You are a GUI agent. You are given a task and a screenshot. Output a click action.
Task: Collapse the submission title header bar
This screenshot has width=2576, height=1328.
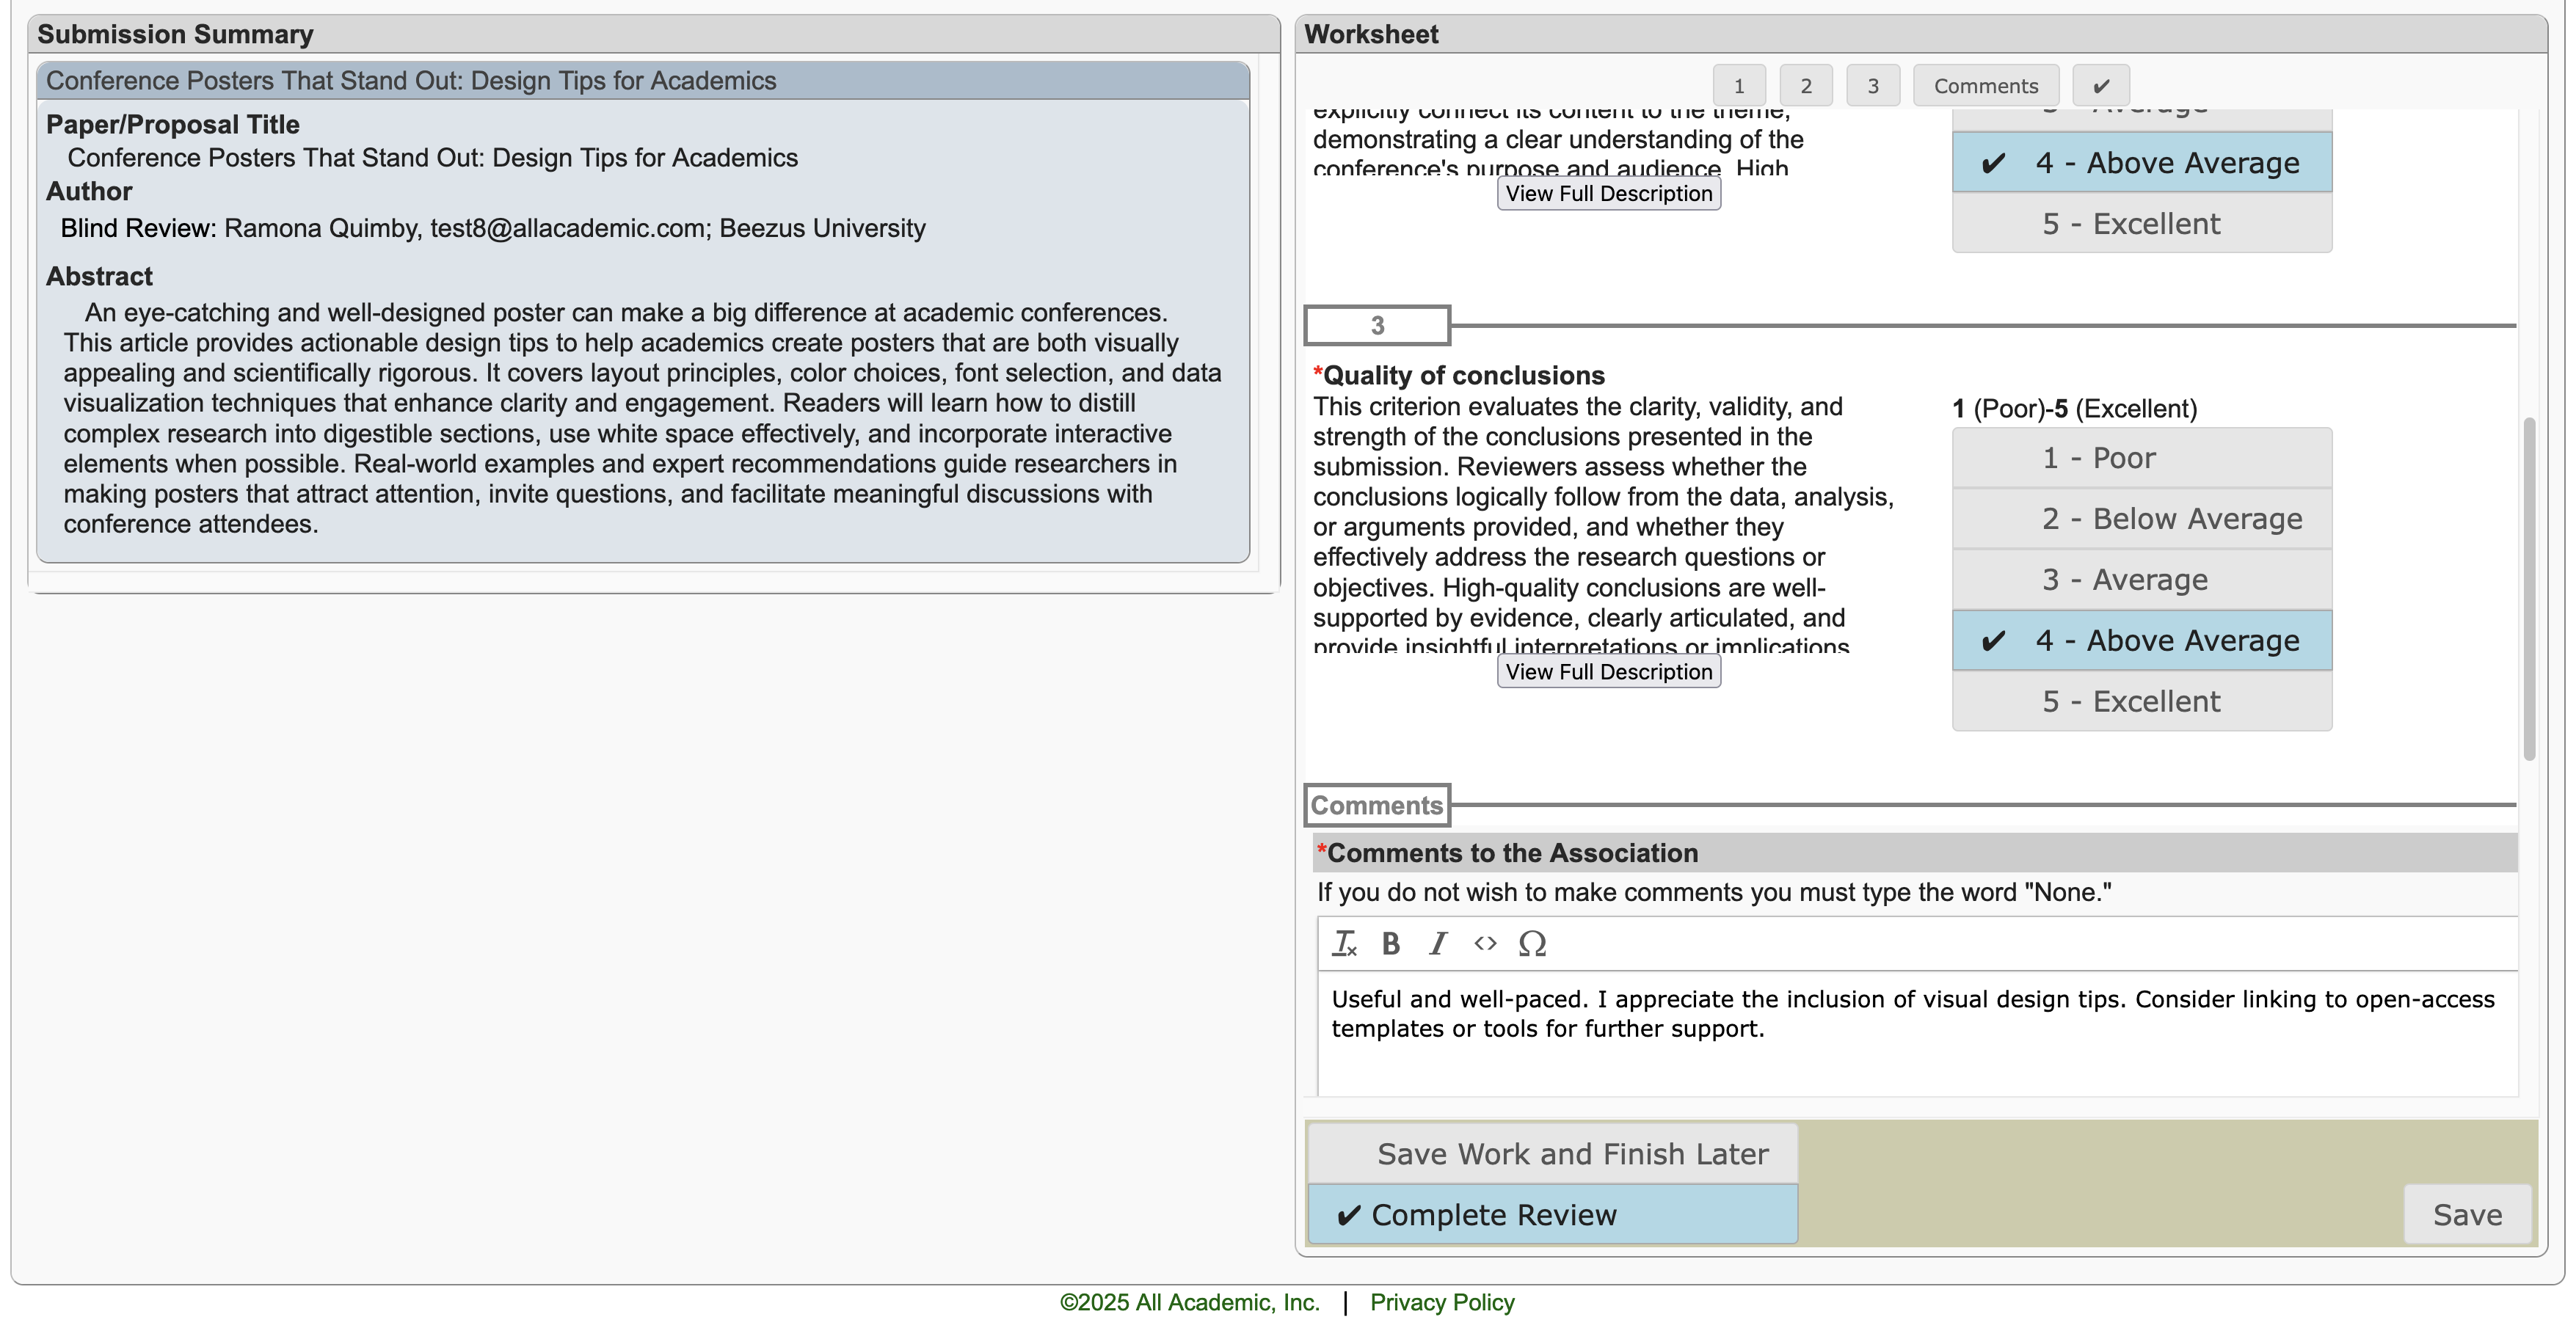click(642, 81)
